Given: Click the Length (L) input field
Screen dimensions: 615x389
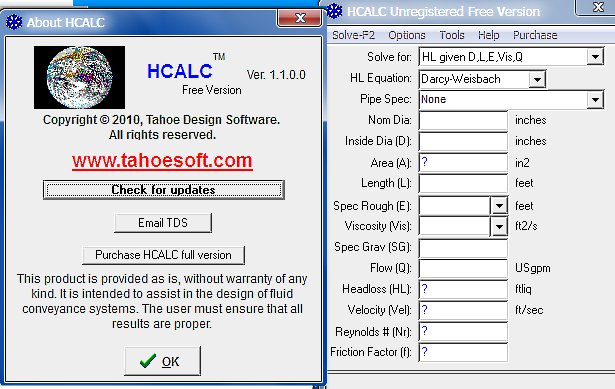Looking at the screenshot, I should tap(463, 184).
